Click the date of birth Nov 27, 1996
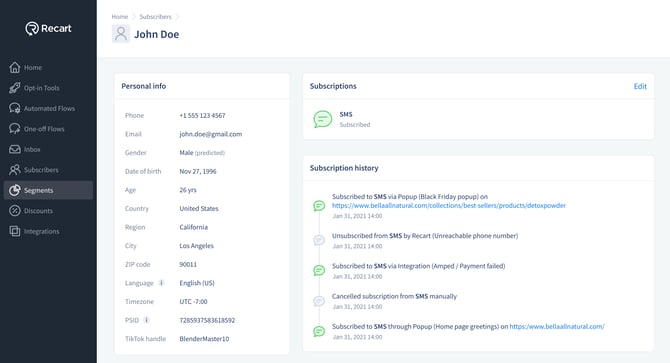Viewport: 670px width, 363px height. [198, 171]
